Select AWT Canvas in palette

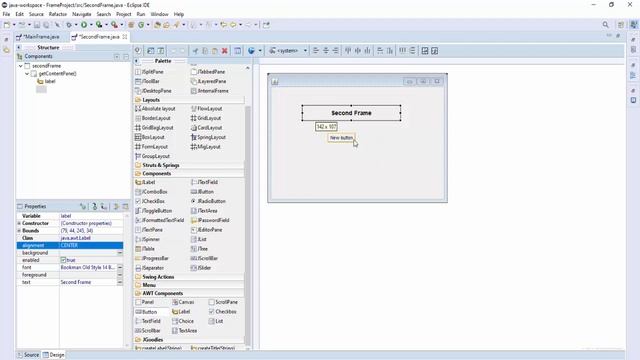(183, 302)
